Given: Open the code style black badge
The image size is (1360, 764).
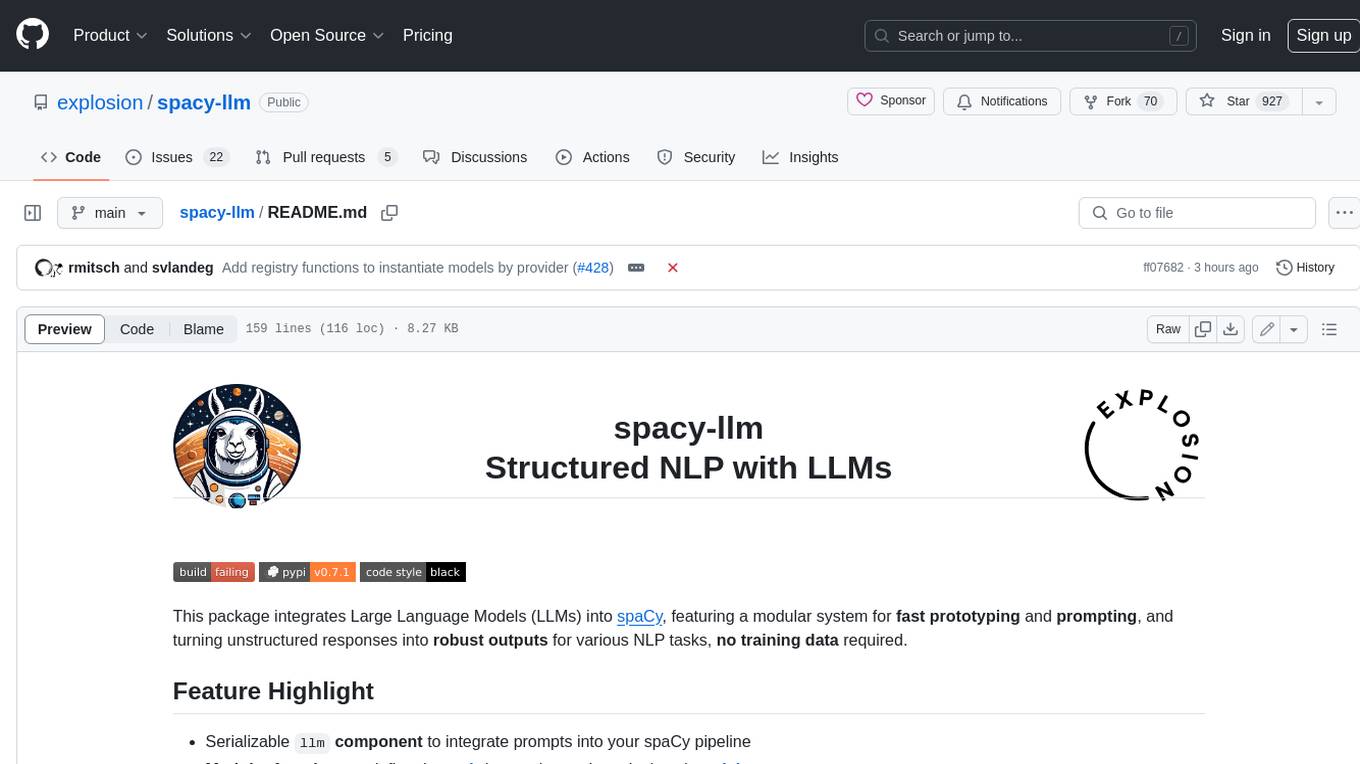Looking at the screenshot, I should point(413,572).
